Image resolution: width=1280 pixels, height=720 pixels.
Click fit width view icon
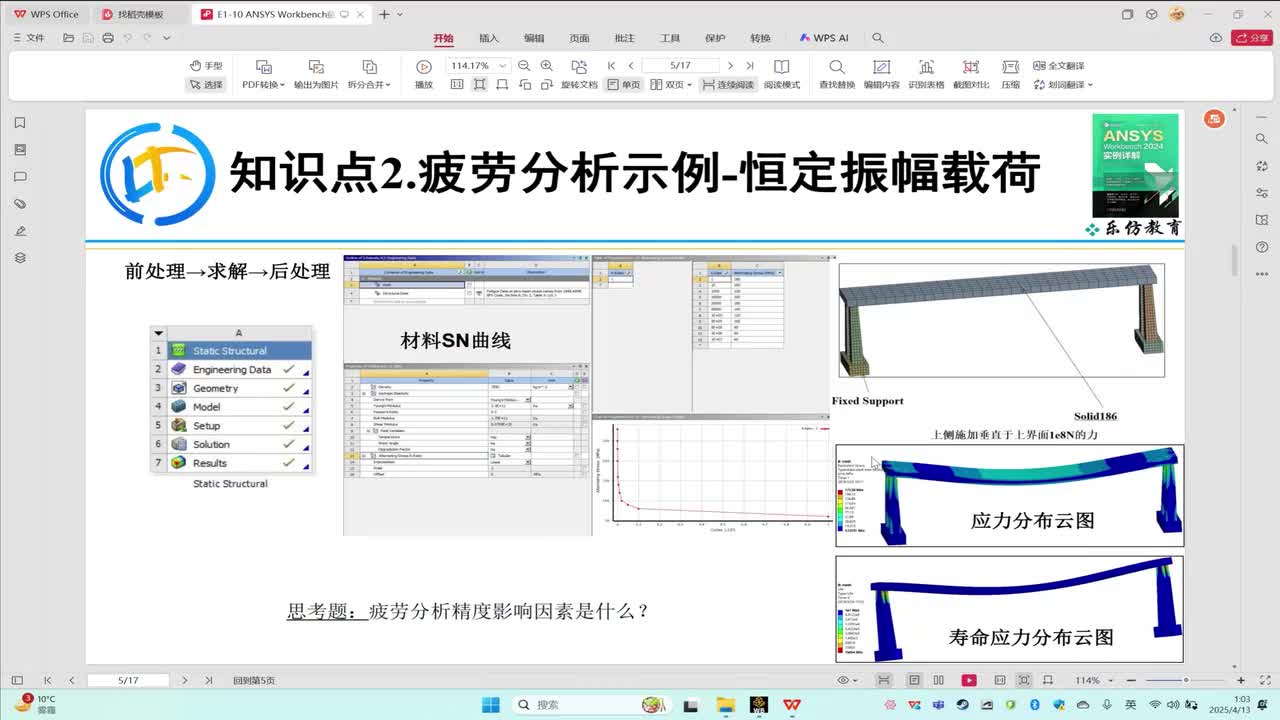point(503,85)
